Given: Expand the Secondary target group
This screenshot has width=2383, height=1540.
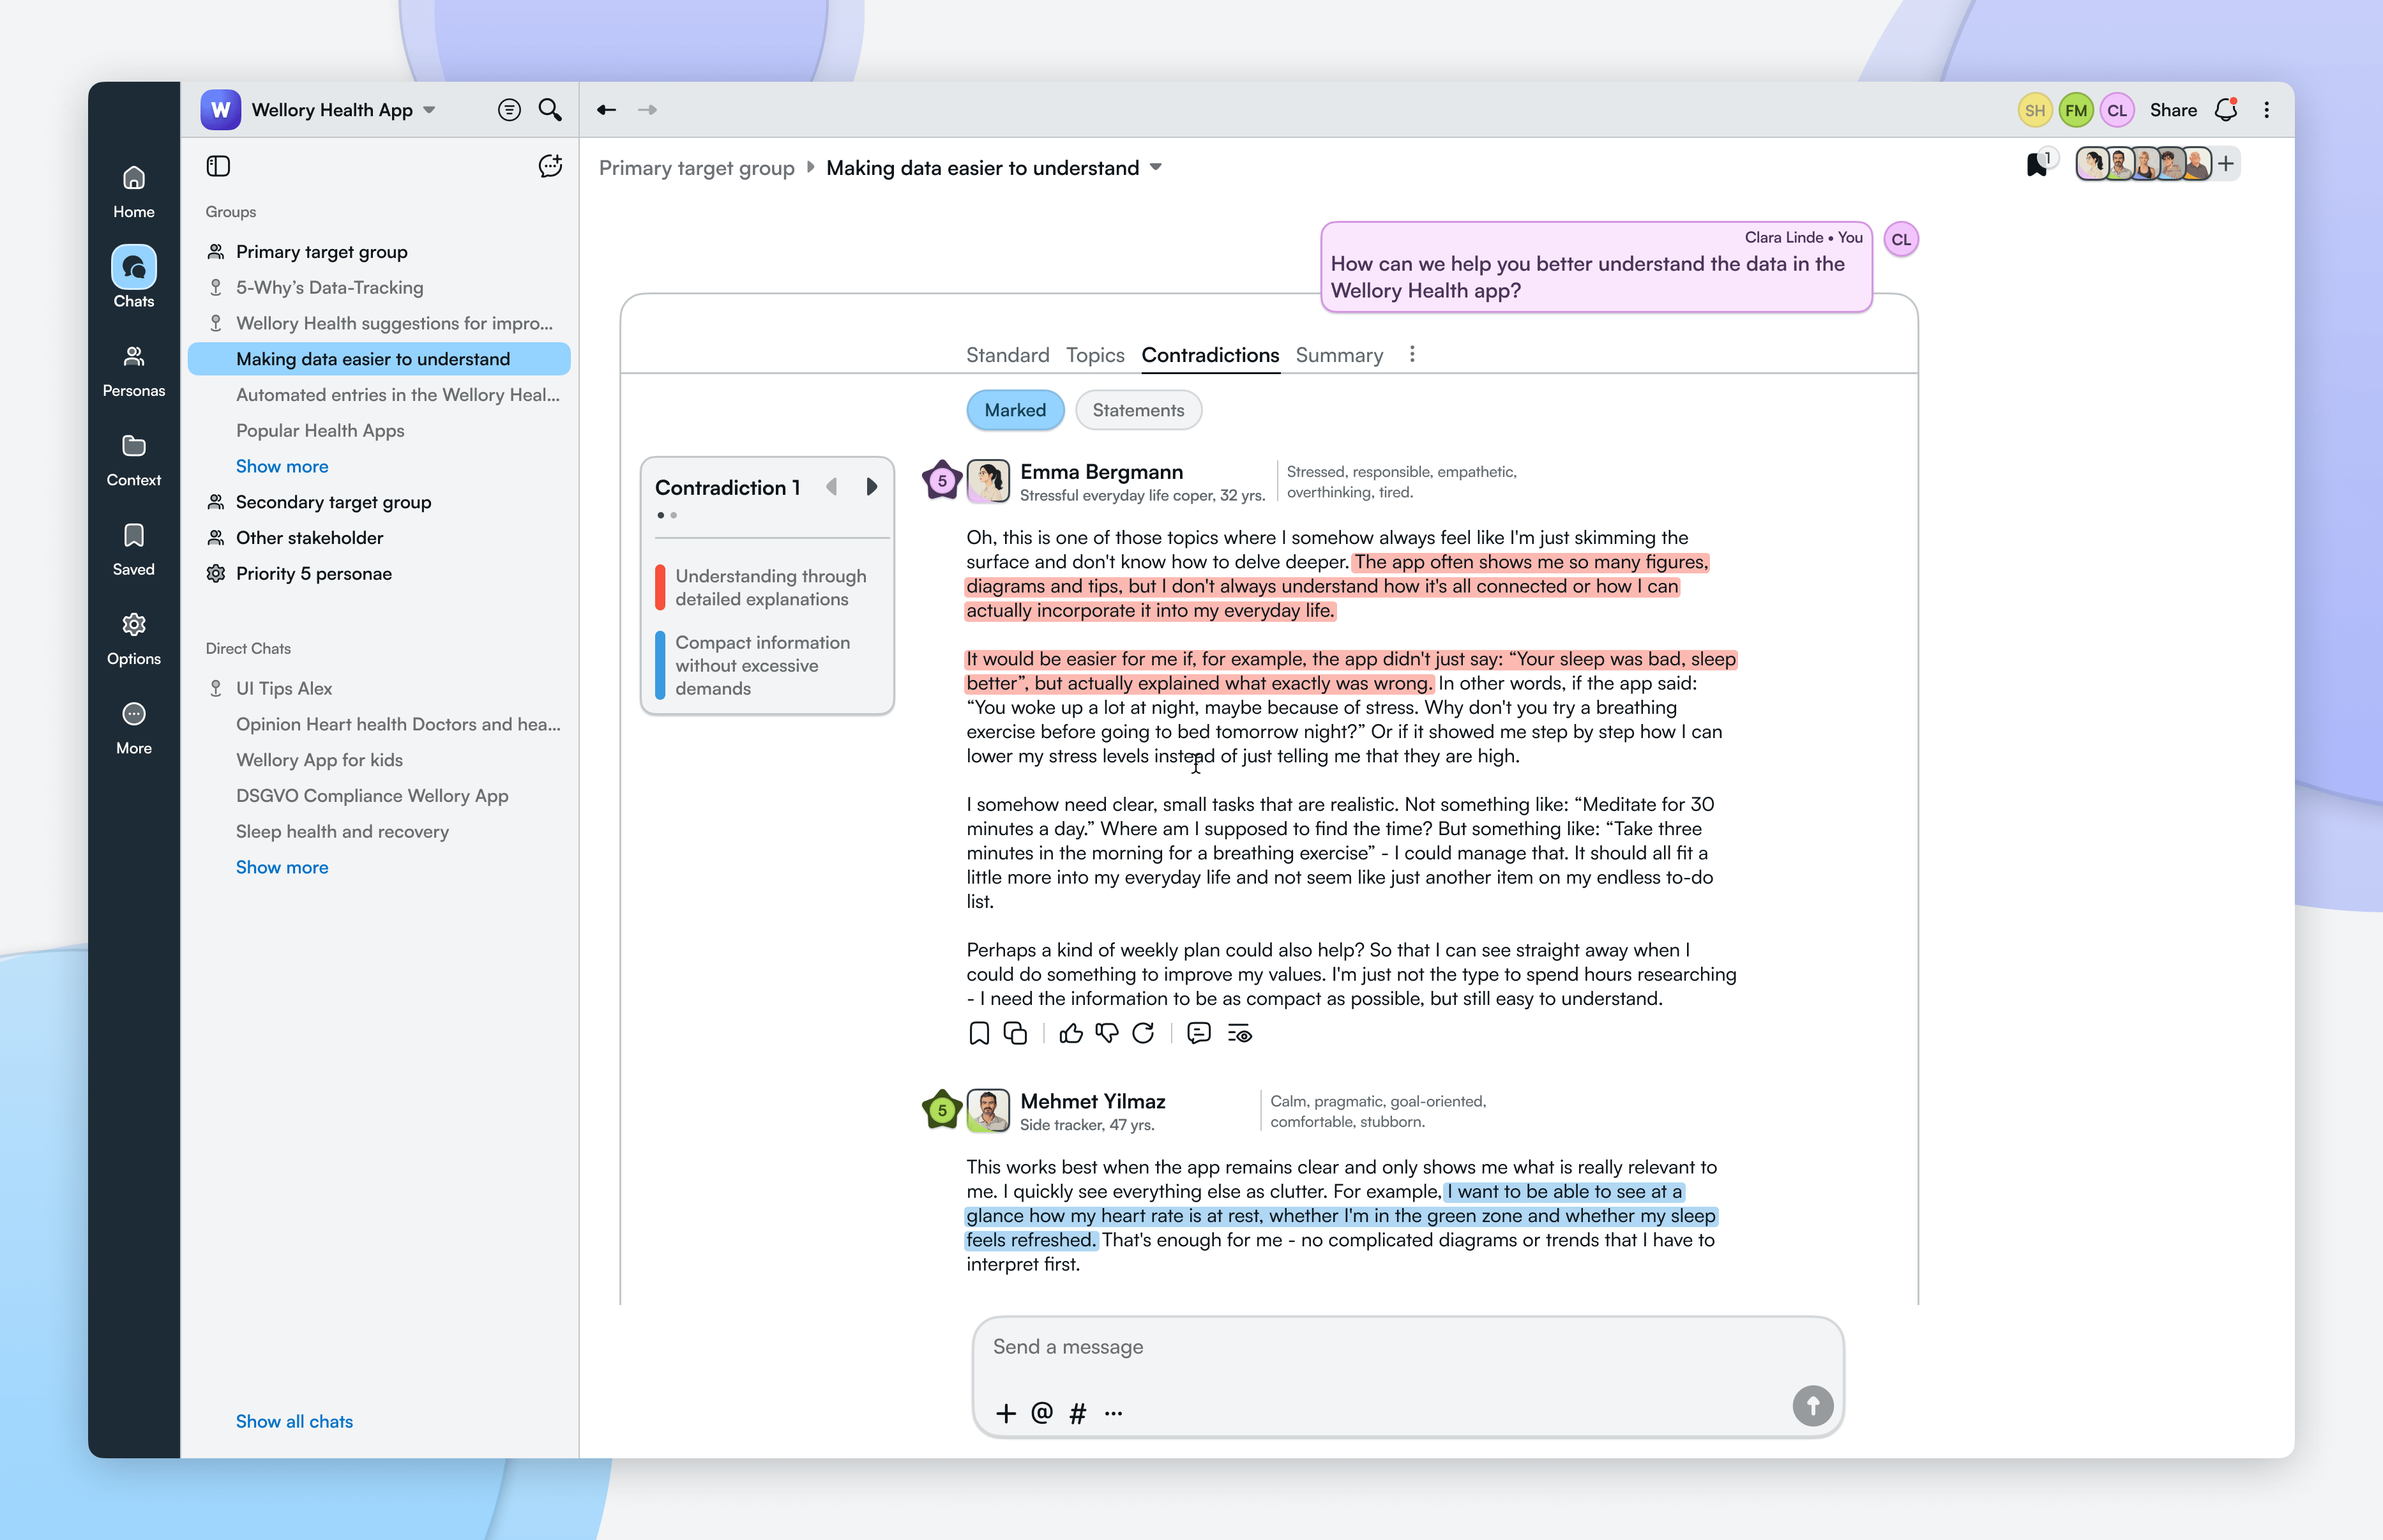Looking at the screenshot, I should 333,502.
